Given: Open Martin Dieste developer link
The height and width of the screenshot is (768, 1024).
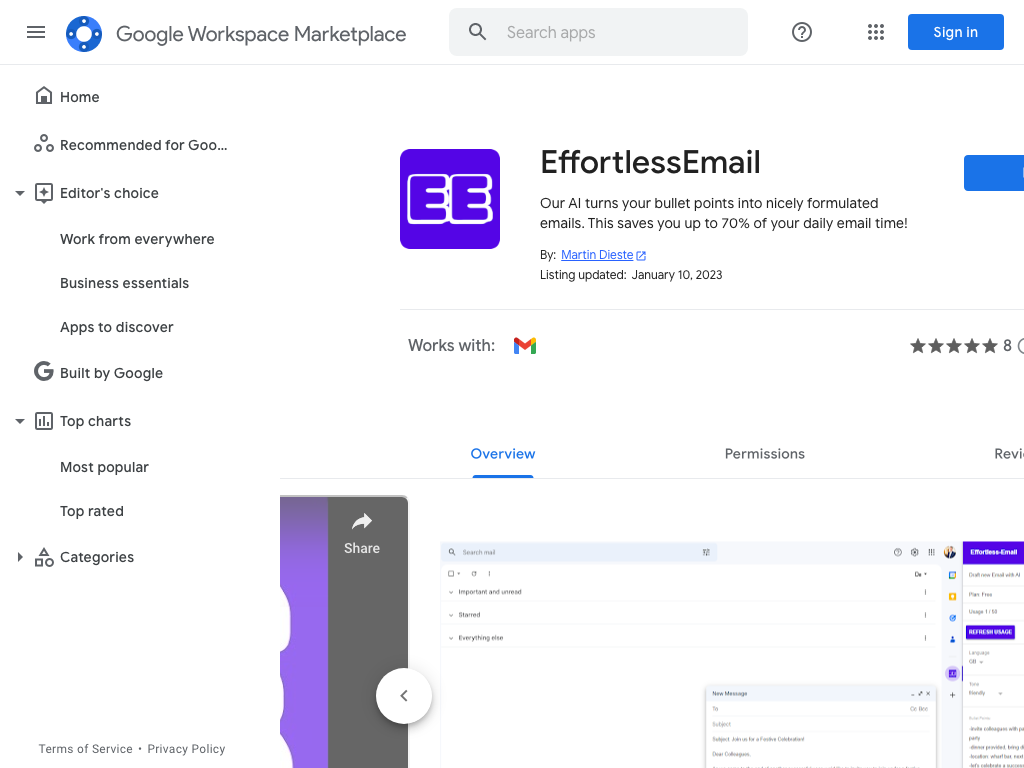Looking at the screenshot, I should [x=597, y=255].
